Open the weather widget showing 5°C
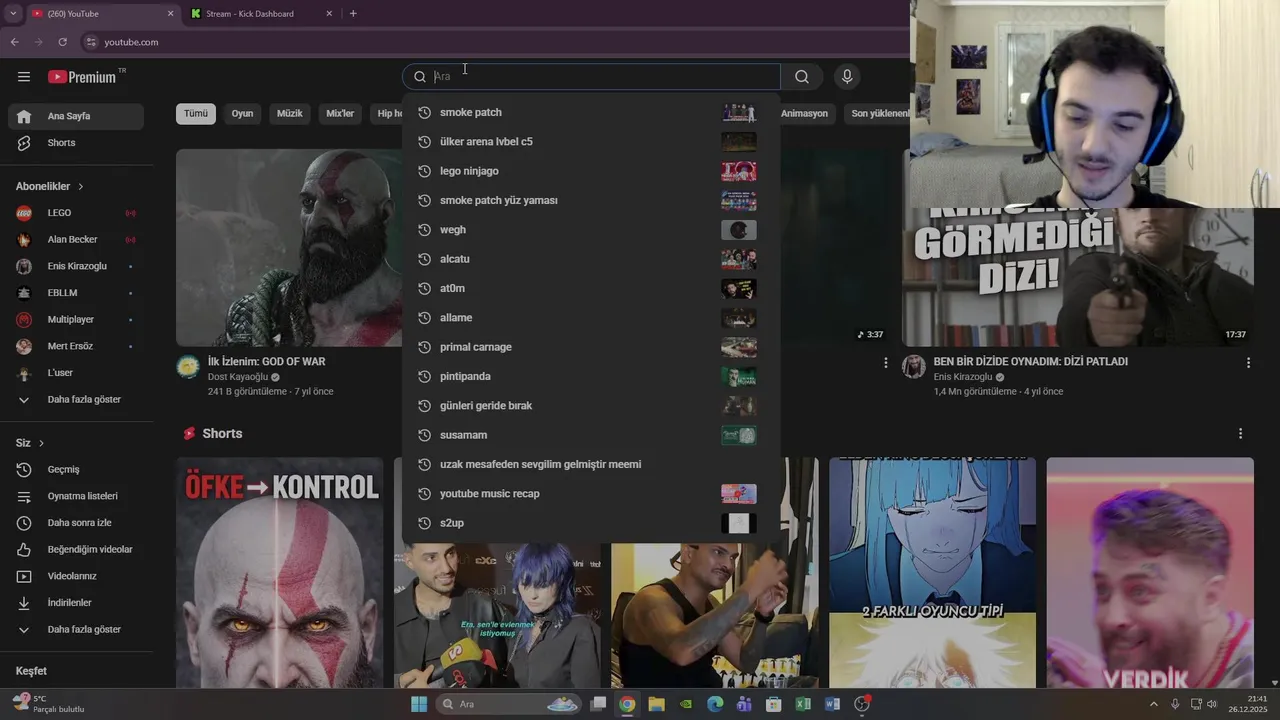Image resolution: width=1280 pixels, height=720 pixels. point(48,704)
